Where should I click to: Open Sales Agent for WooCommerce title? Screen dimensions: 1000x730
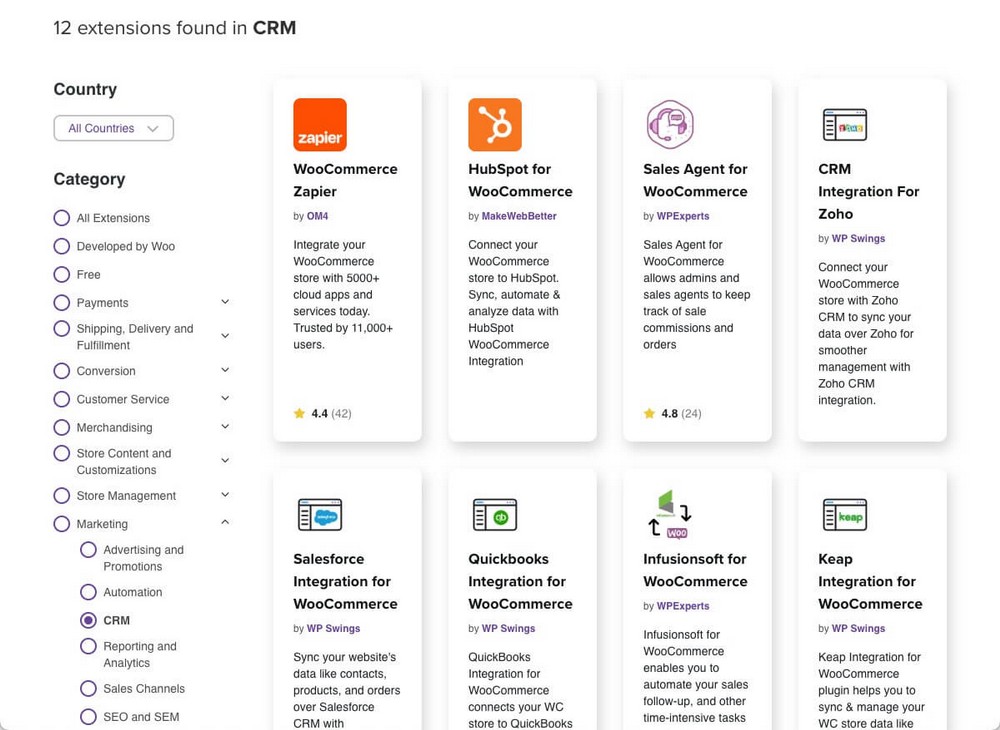695,180
